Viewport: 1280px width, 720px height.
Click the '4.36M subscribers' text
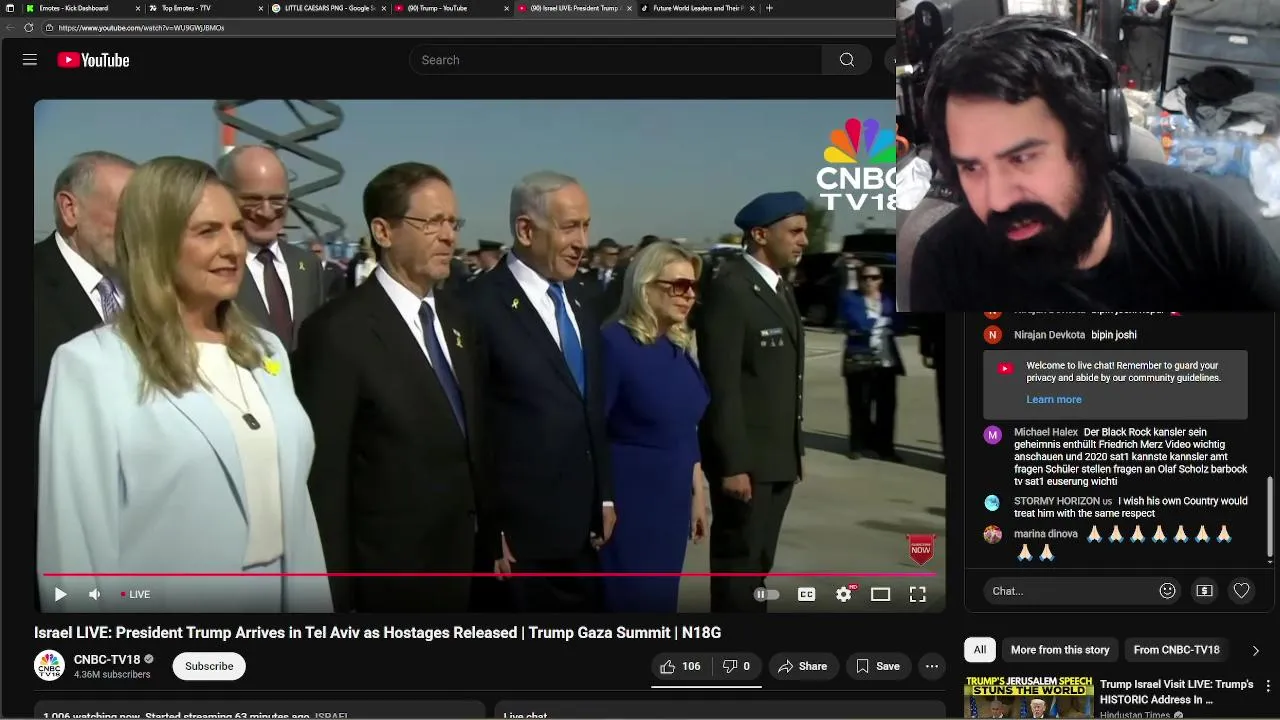[112, 674]
